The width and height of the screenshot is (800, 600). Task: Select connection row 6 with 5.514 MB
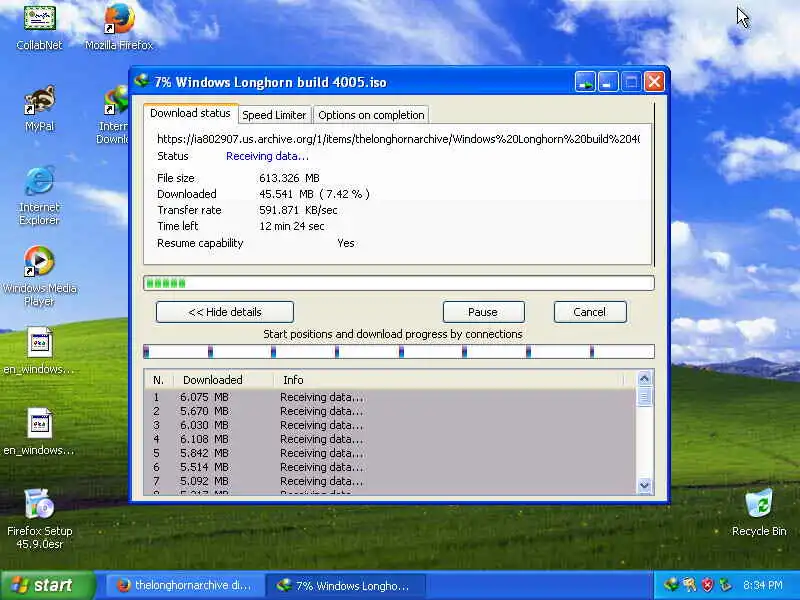click(x=390, y=467)
